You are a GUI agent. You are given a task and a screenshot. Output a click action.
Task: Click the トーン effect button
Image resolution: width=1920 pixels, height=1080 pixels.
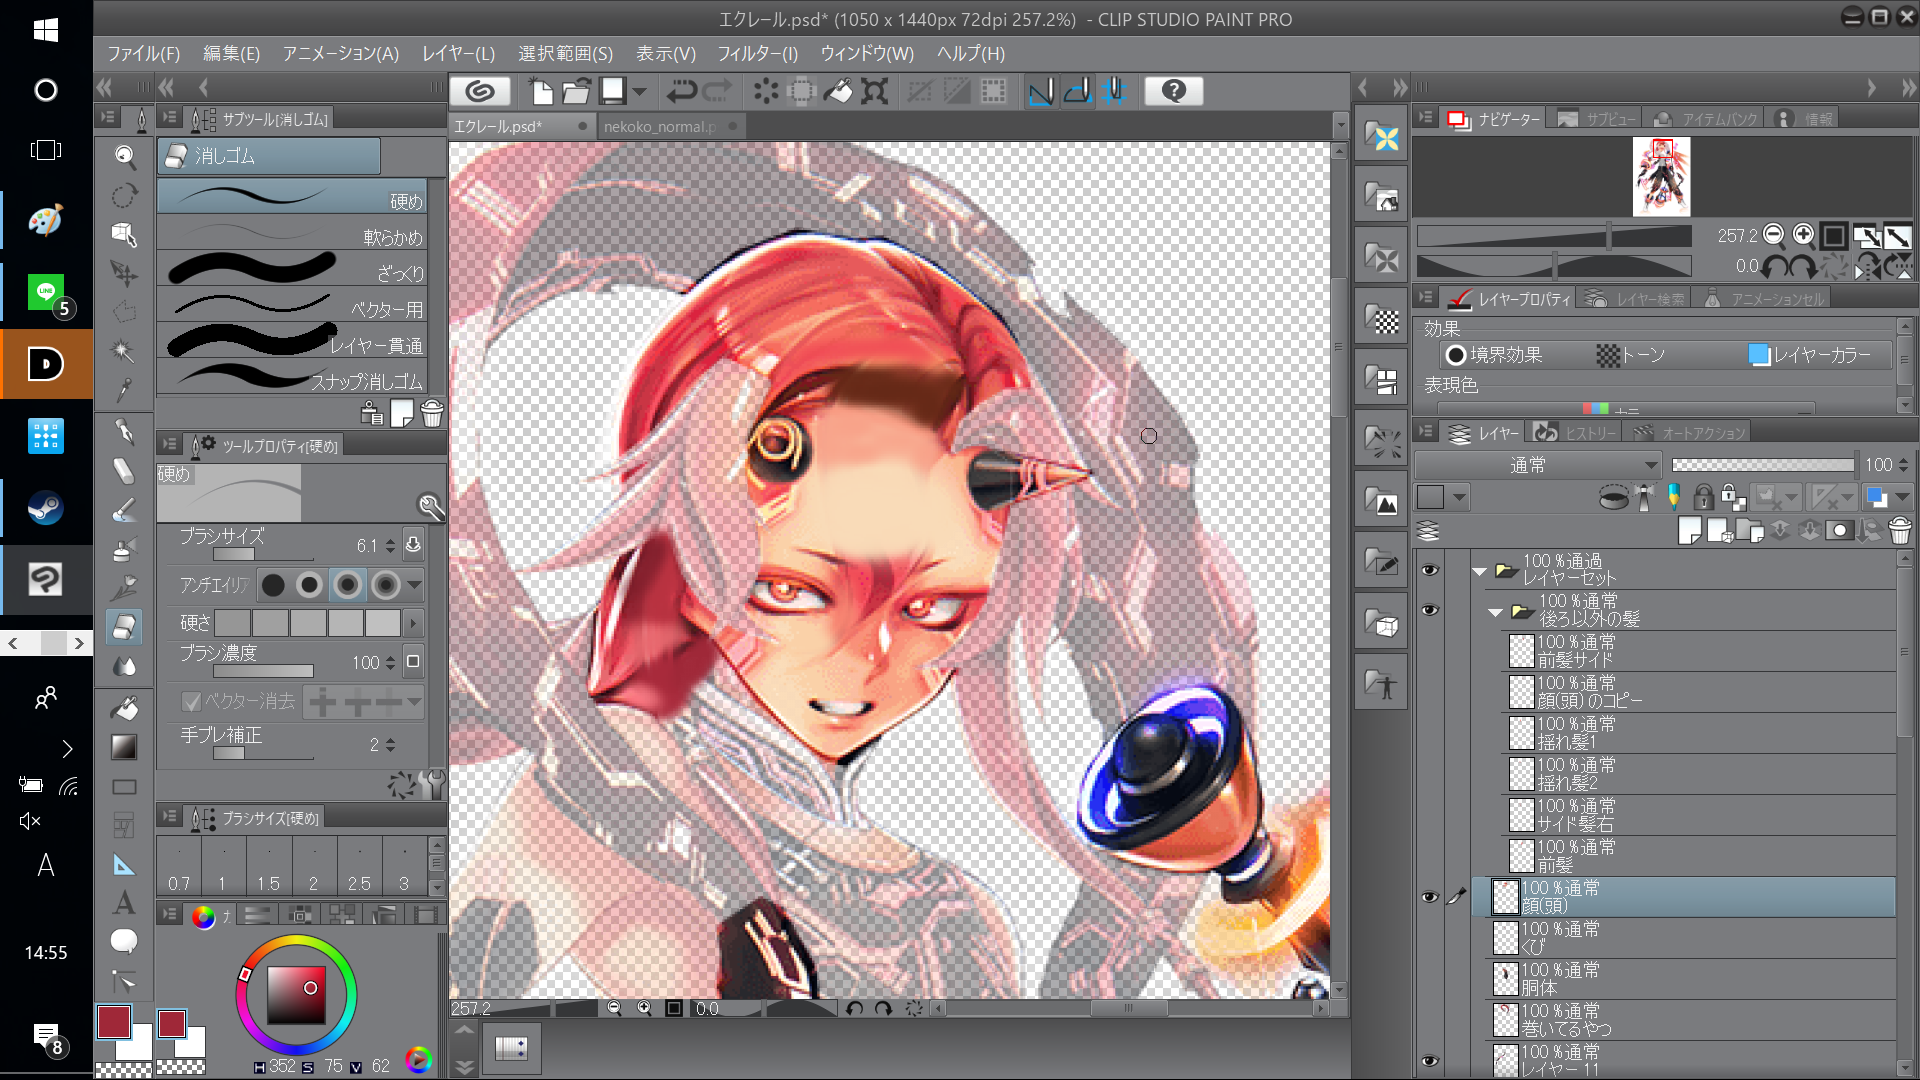[1631, 355]
